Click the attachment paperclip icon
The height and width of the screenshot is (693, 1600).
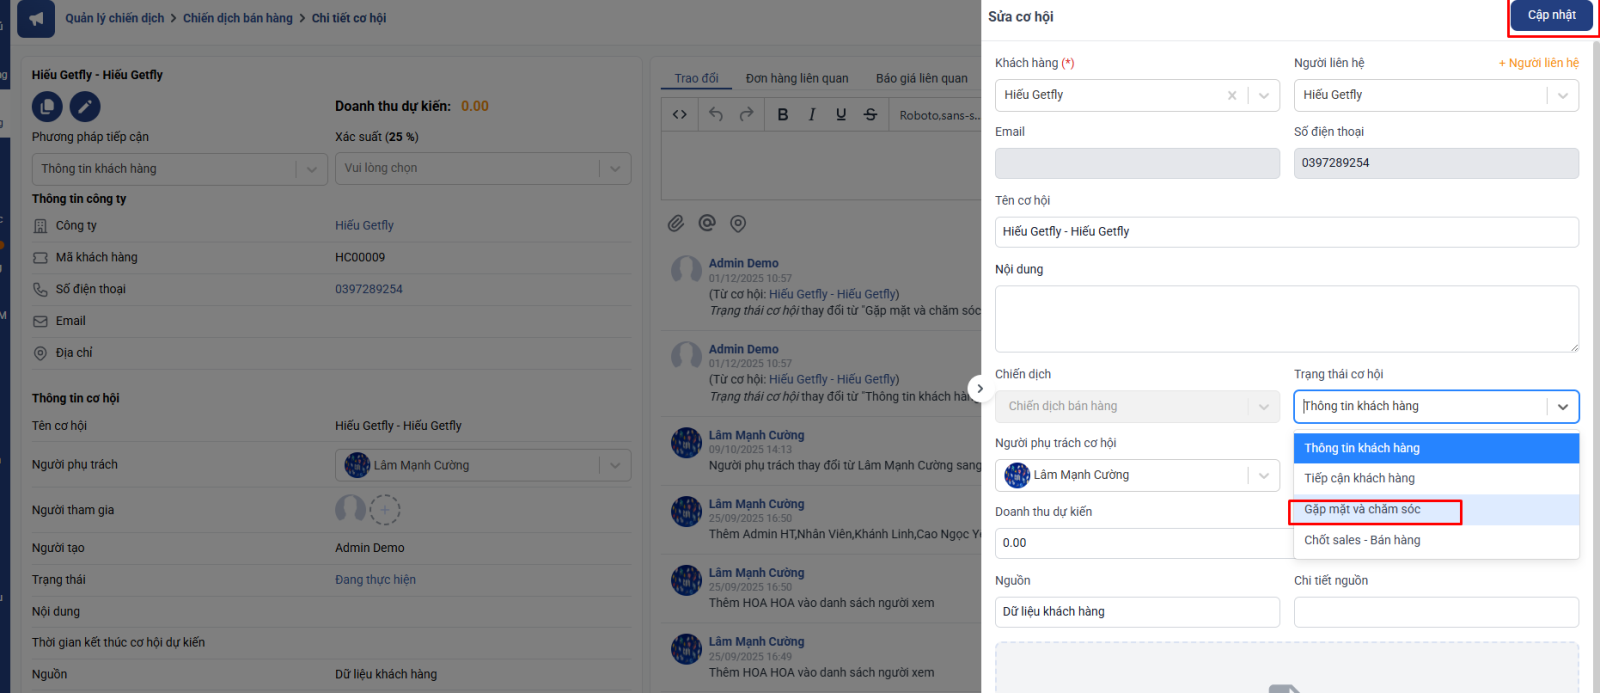point(676,223)
